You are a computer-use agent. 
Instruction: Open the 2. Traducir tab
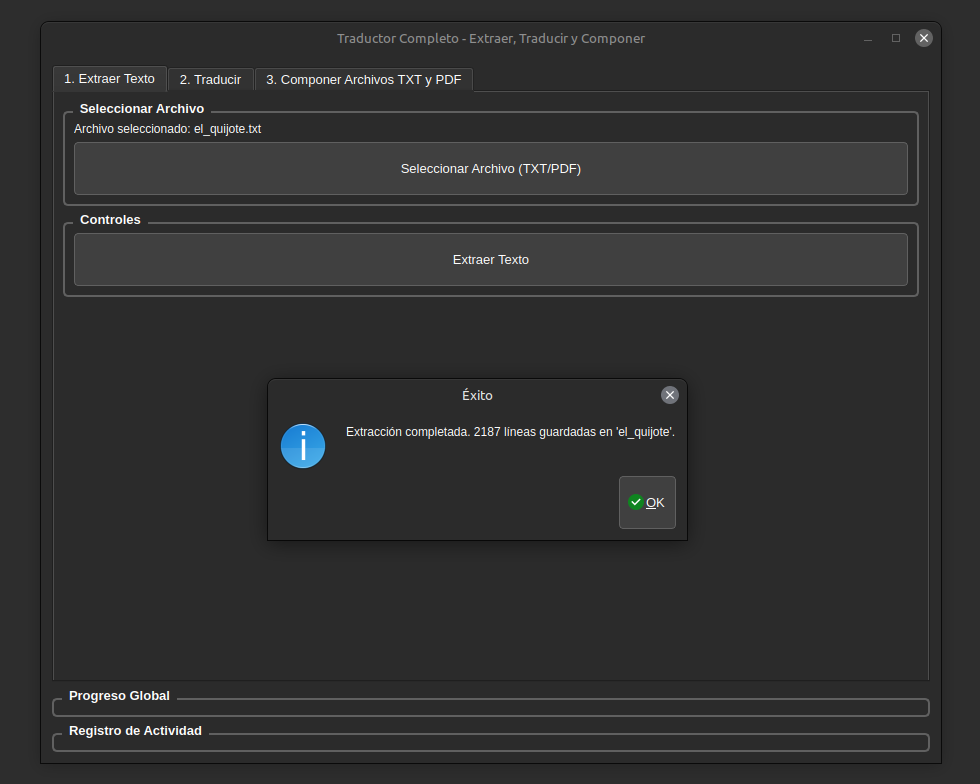[x=210, y=79]
